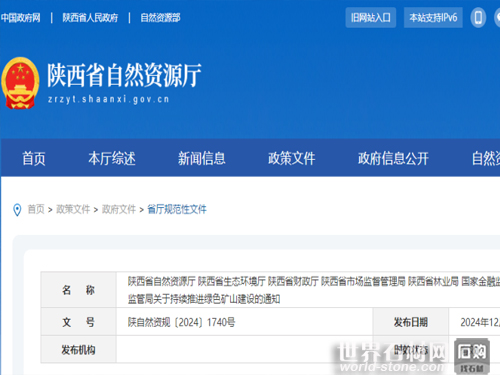Click the 名称 table label
This screenshot has width=500, height=375.
[x=78, y=290]
